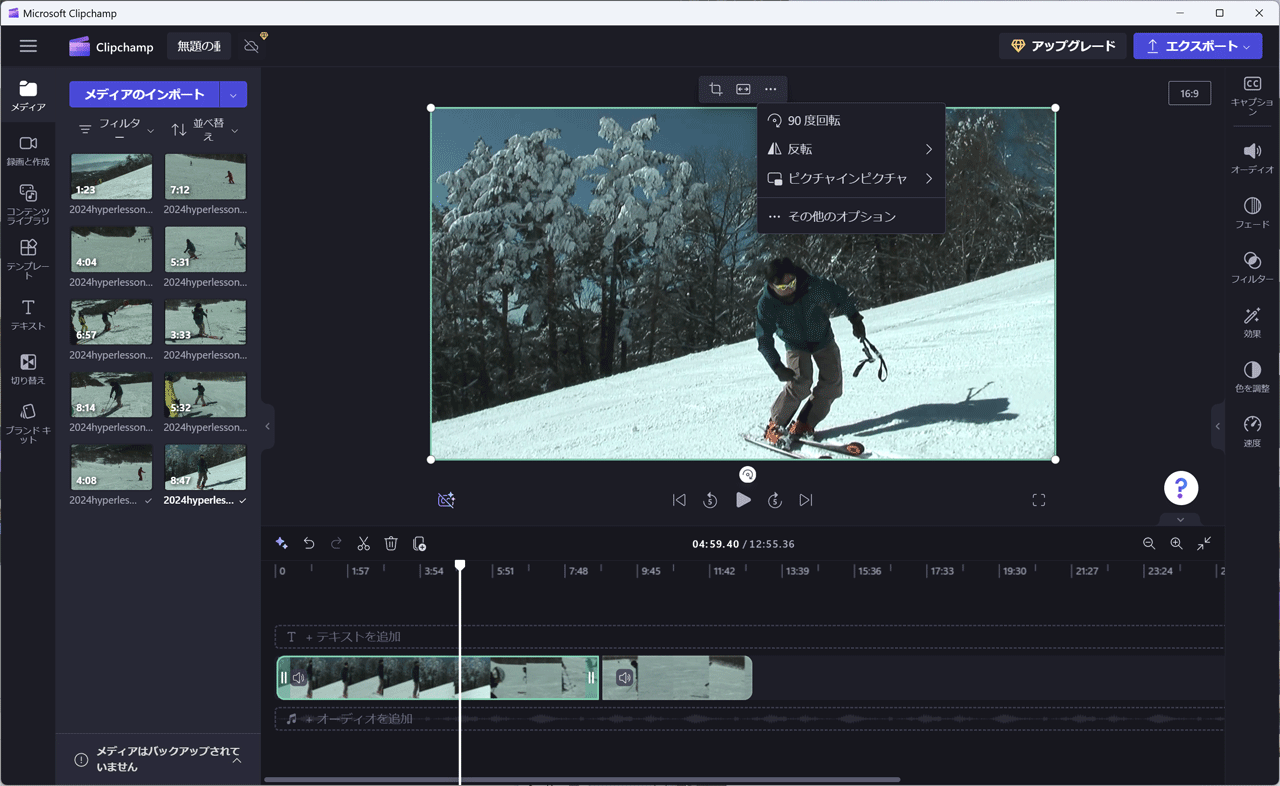Open the フィルター panel in right sidebar
Viewport: 1280px width, 786px height.
[1252, 267]
